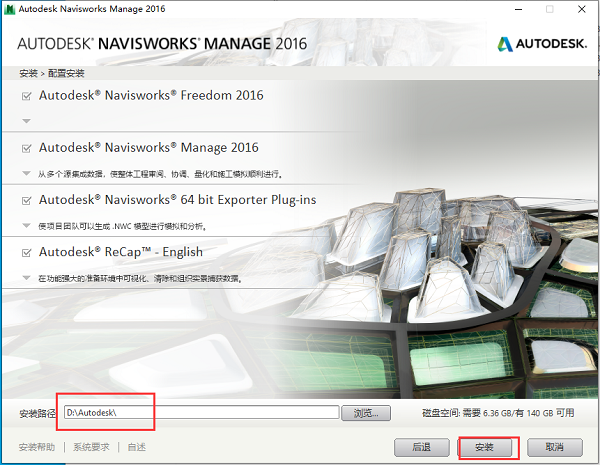Screen dimensions: 600x465
Task: Open the 安装帮助 installation help link
Action: (37, 447)
